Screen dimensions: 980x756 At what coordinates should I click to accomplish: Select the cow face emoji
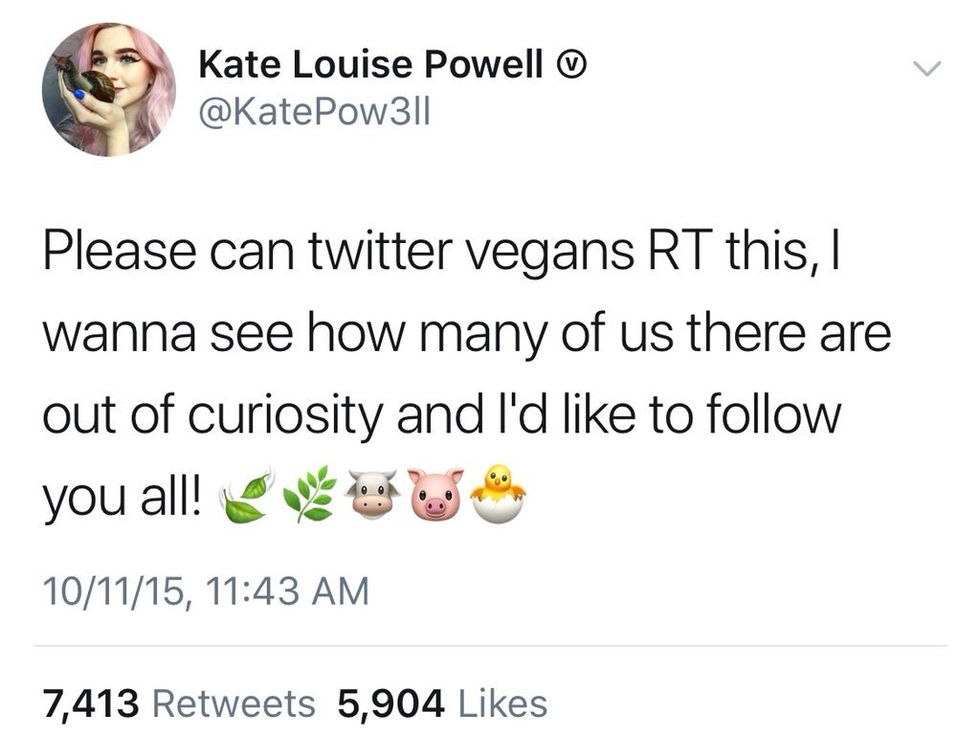[372, 493]
